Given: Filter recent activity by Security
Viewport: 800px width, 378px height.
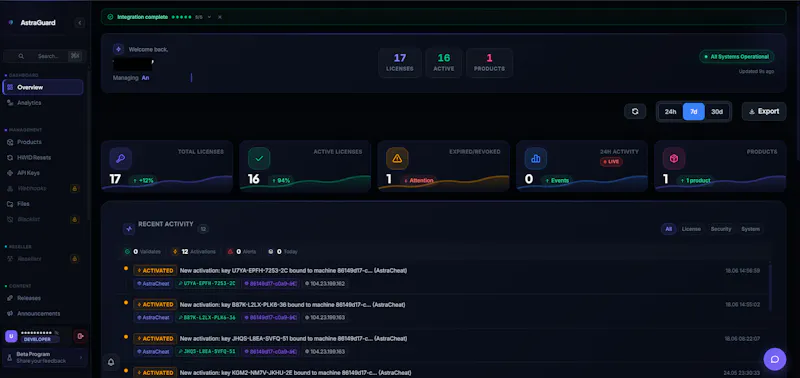Looking at the screenshot, I should [x=721, y=229].
